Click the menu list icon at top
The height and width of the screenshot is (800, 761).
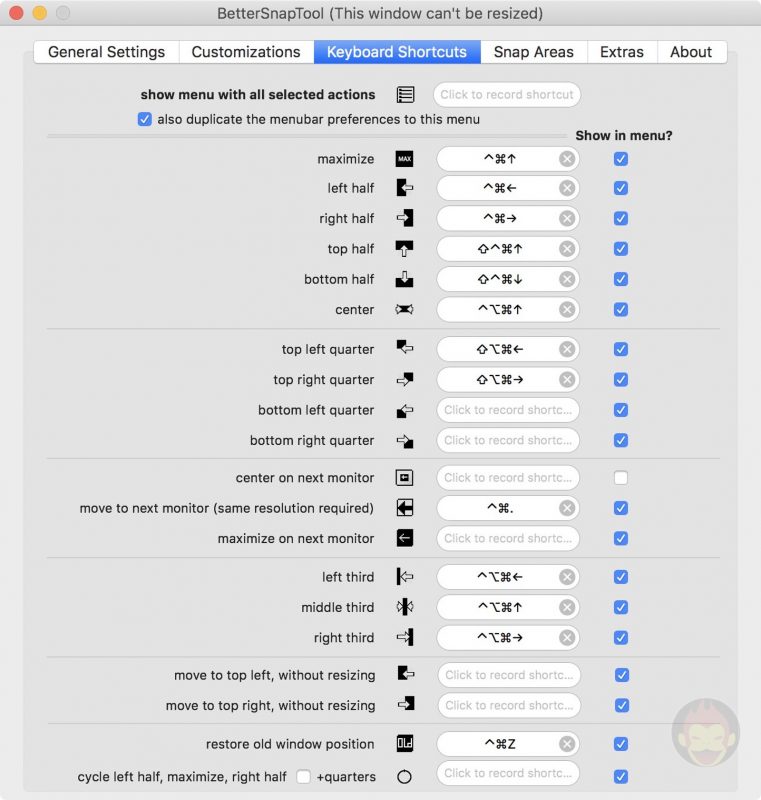(x=404, y=94)
